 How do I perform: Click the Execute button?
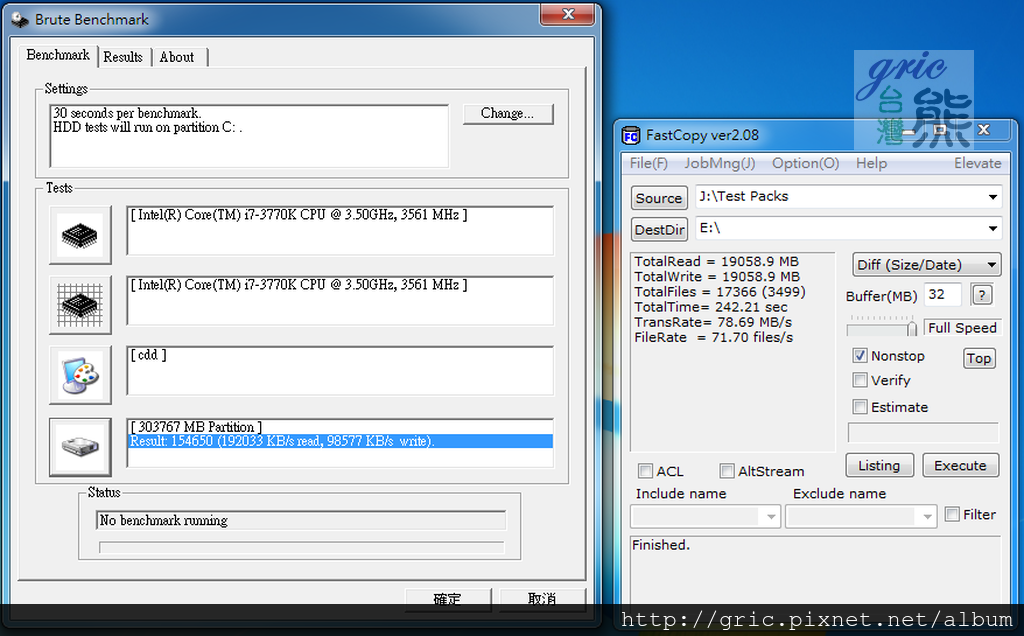tap(960, 466)
